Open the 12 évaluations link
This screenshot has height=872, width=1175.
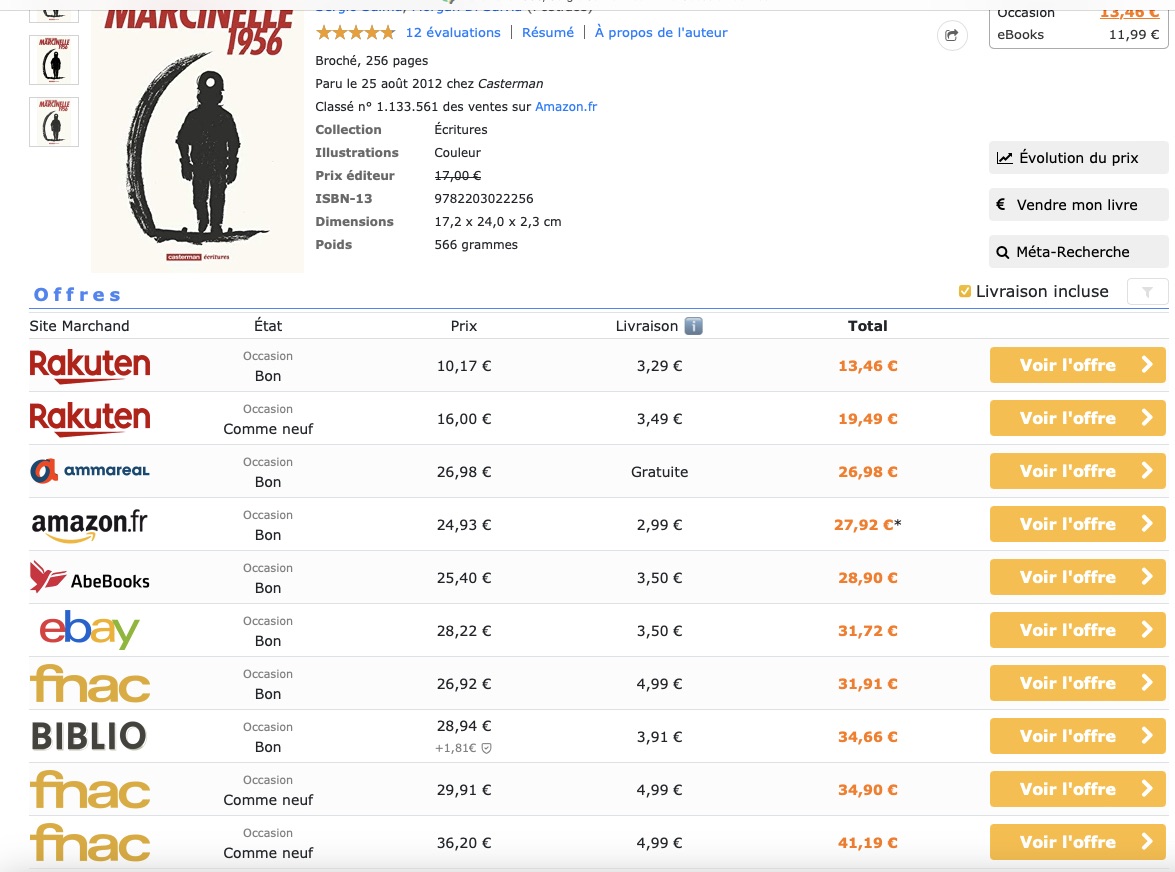[453, 33]
